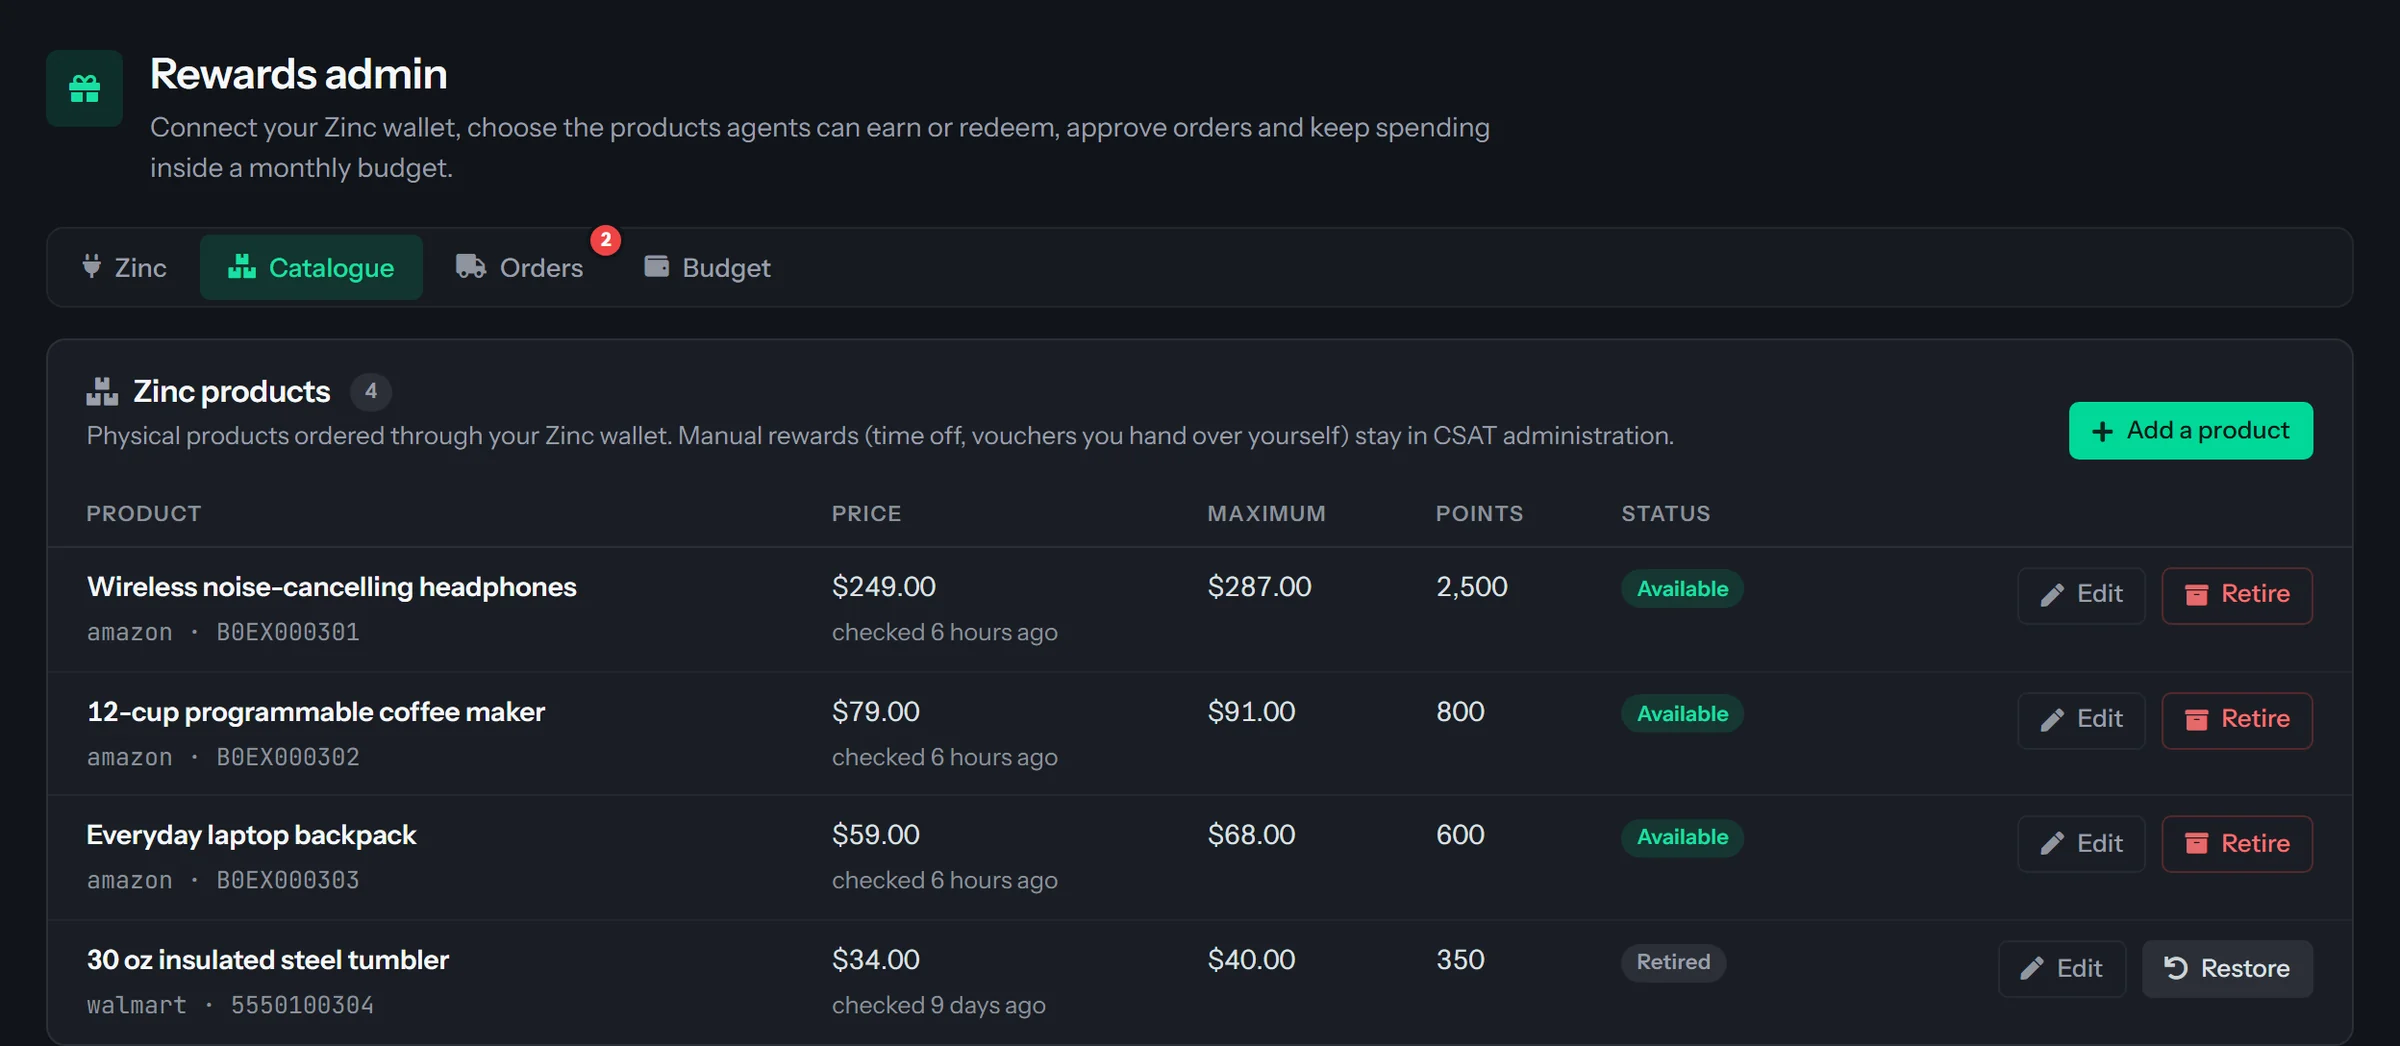
Task: Click the STATUS column header
Action: [1666, 514]
